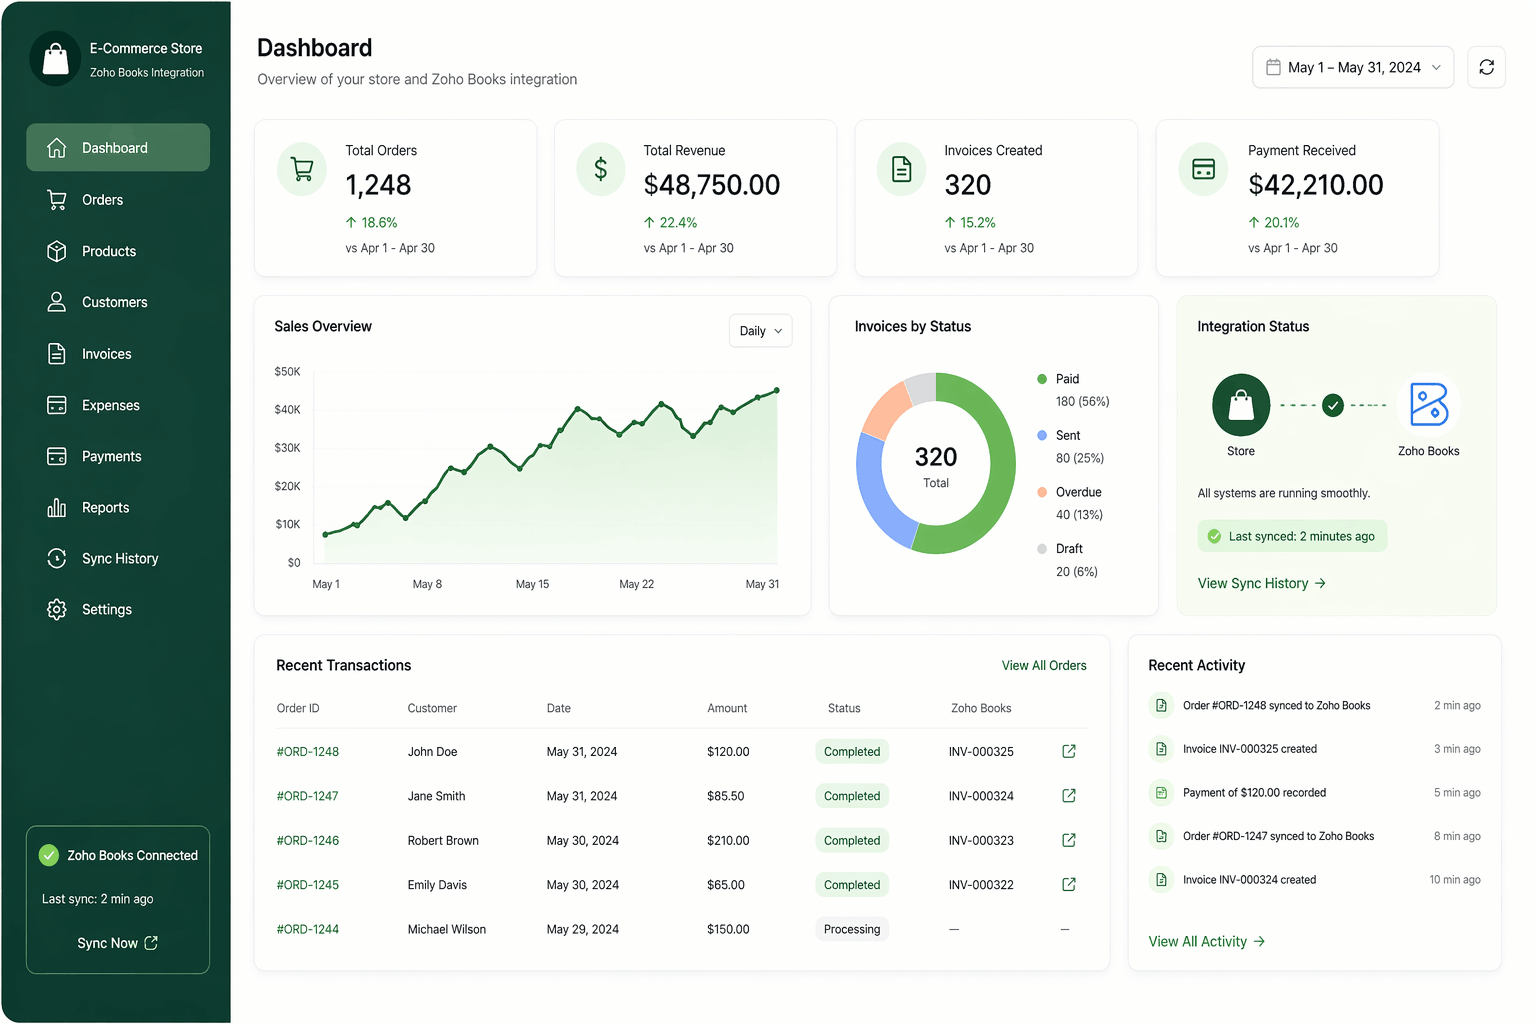Open View All Activity link
Image resolution: width=1536 pixels, height=1024 pixels.
(x=1207, y=942)
